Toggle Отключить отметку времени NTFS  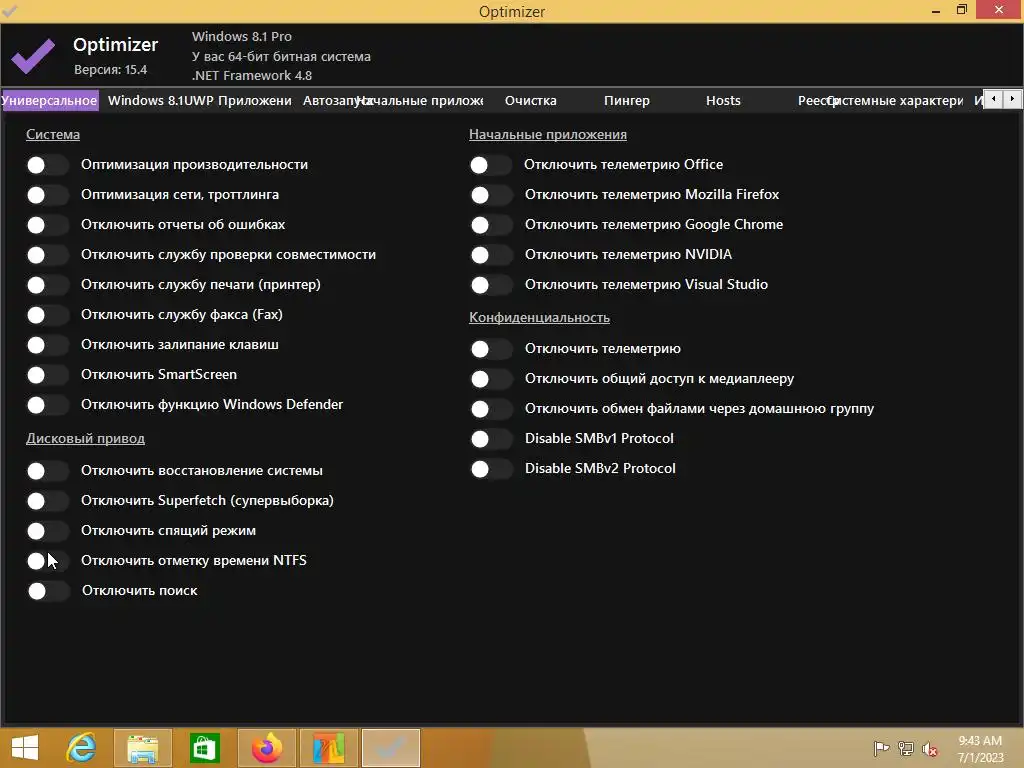pyautogui.click(x=47, y=560)
